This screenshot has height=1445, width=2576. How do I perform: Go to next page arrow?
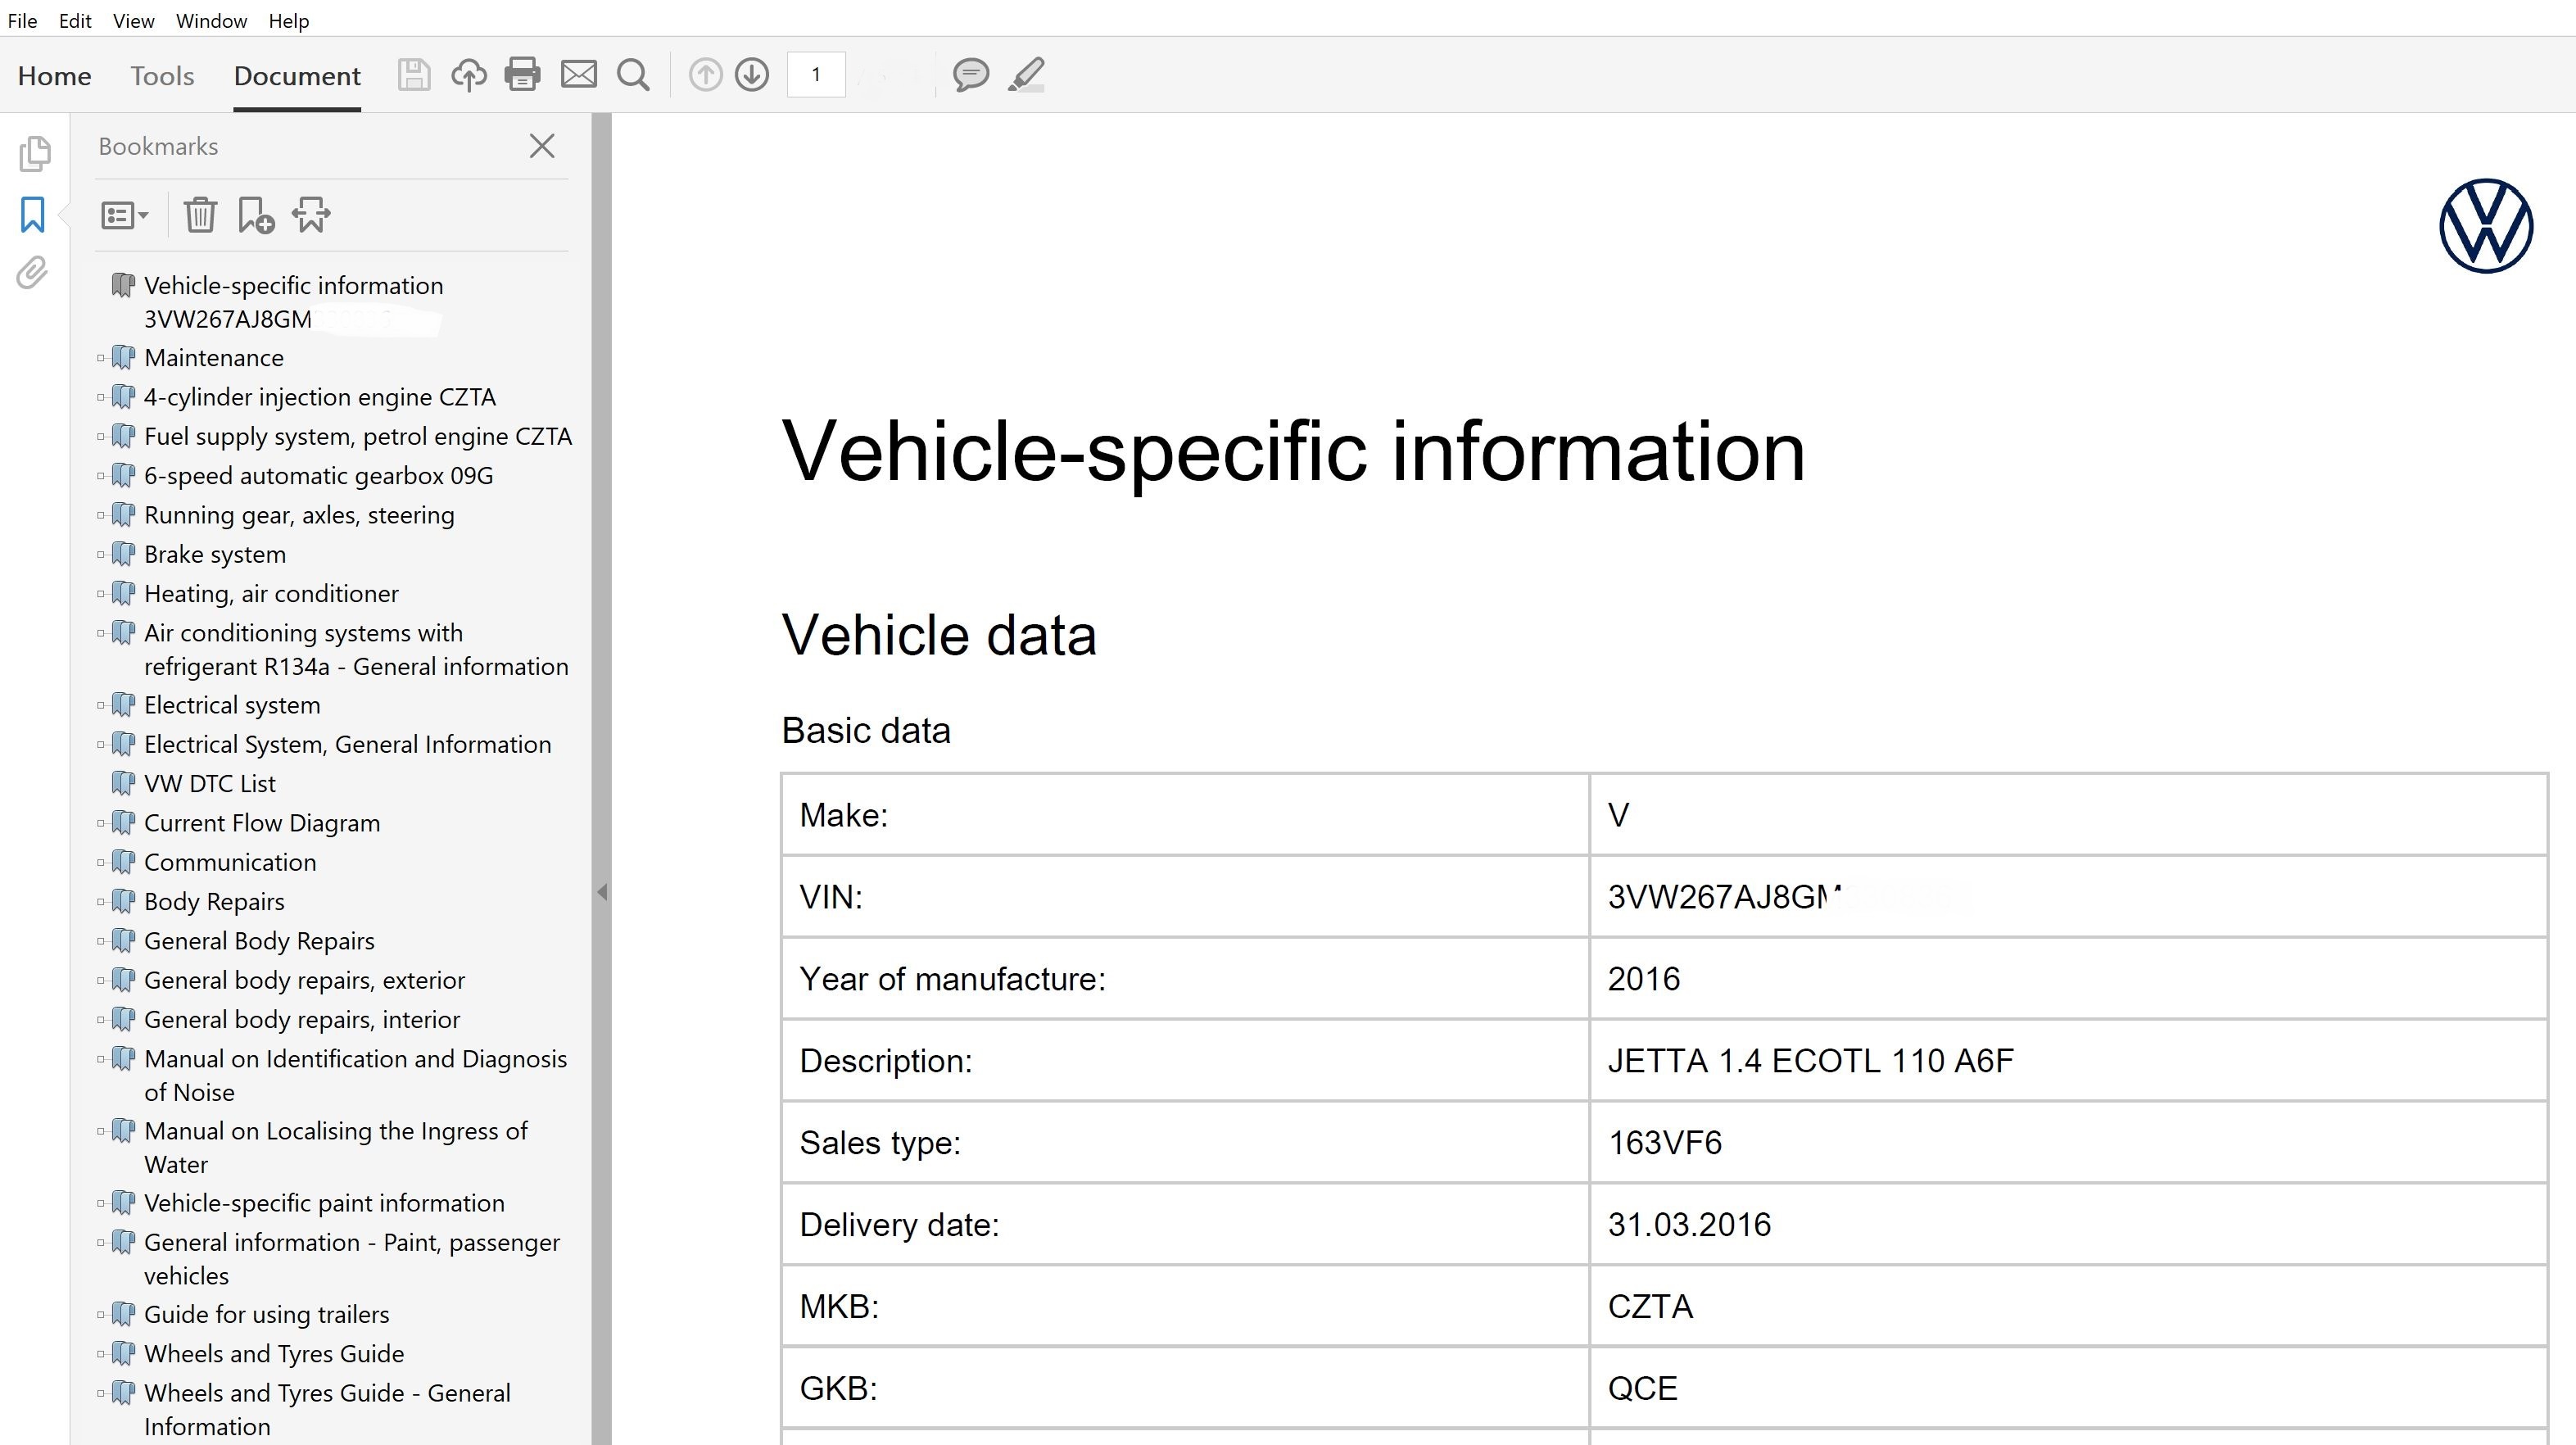752,75
